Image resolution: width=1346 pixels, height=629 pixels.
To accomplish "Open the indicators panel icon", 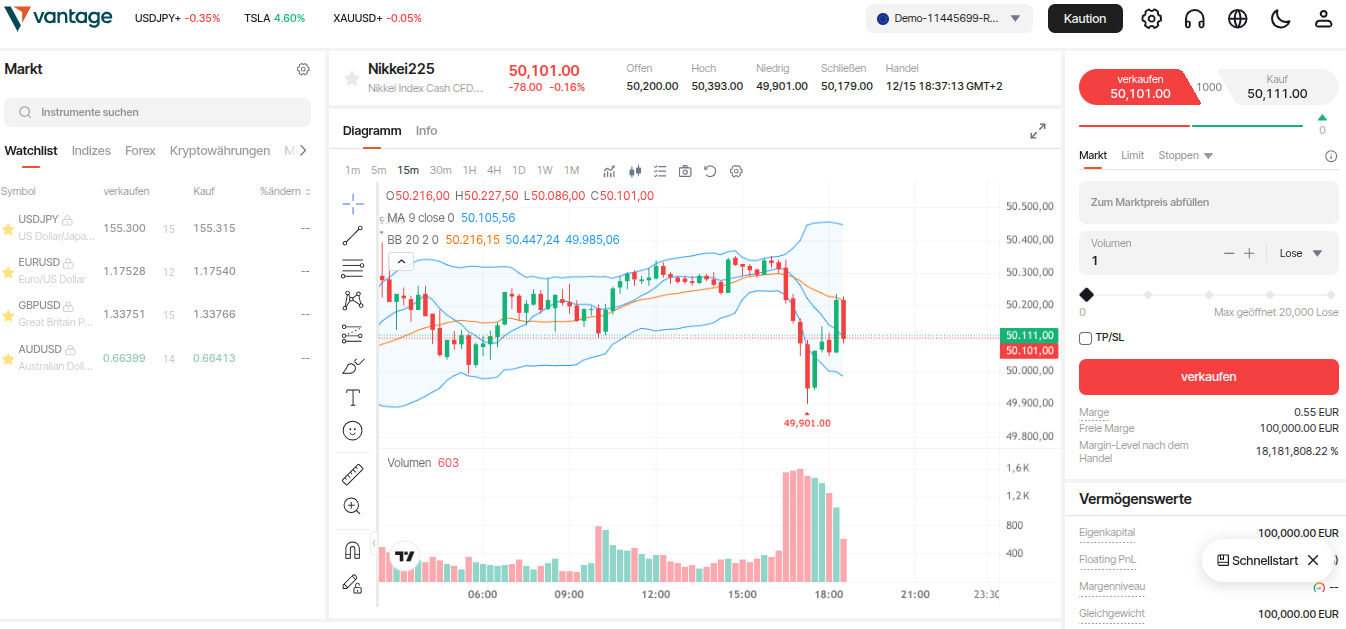I will point(609,171).
